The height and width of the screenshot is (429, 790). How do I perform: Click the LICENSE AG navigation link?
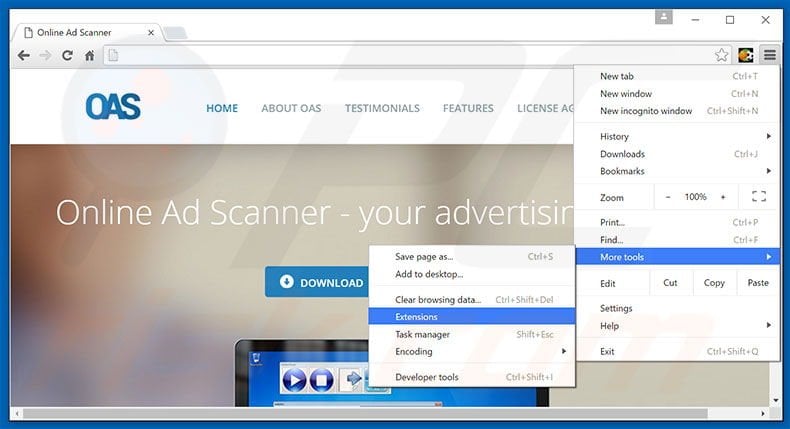(x=546, y=108)
